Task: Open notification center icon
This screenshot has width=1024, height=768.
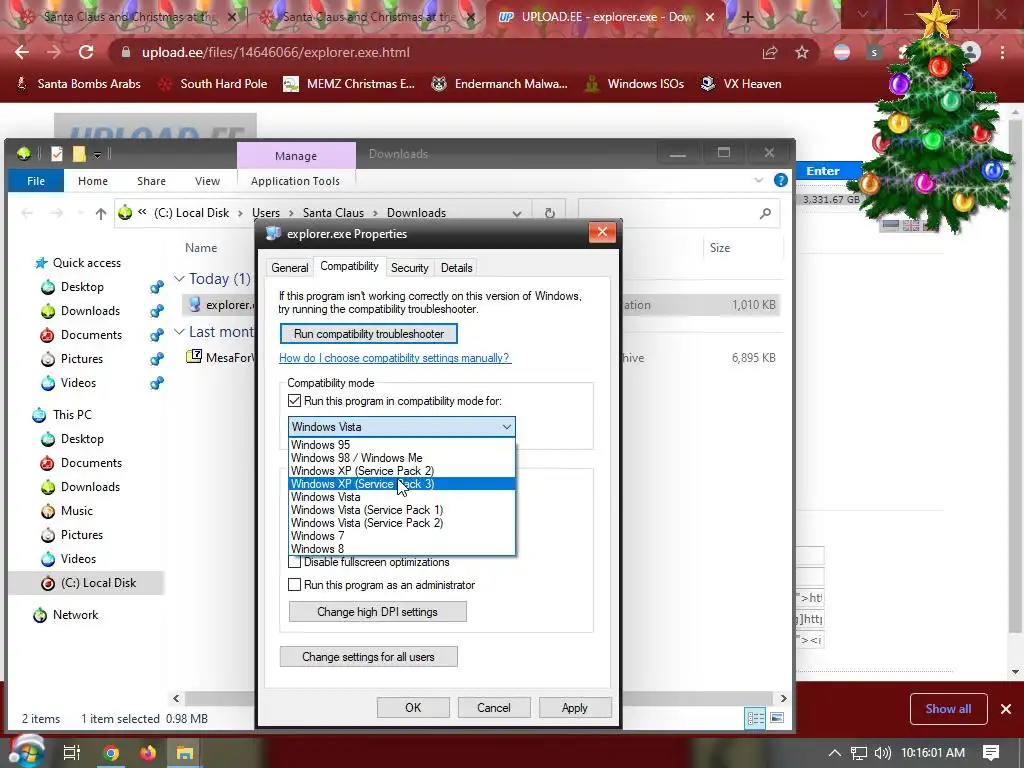Action: point(991,753)
